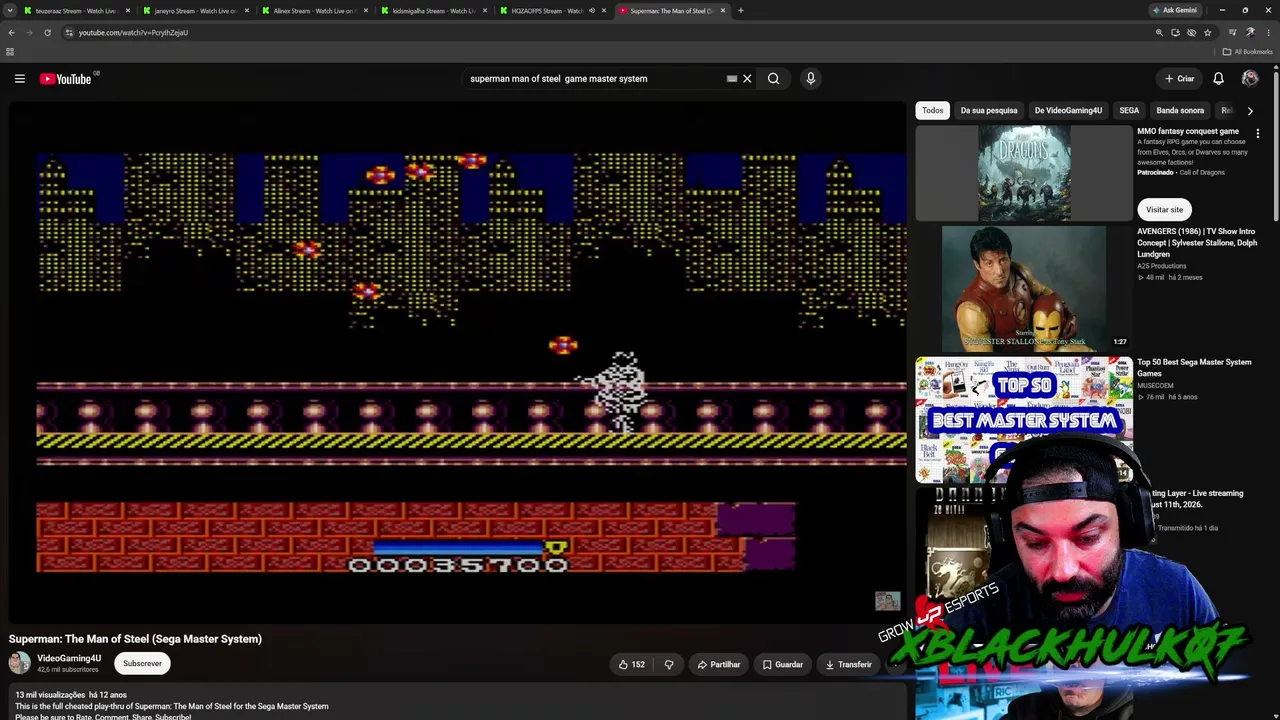
Task: Close the Superman: The Man of Steel tab
Action: (723, 10)
